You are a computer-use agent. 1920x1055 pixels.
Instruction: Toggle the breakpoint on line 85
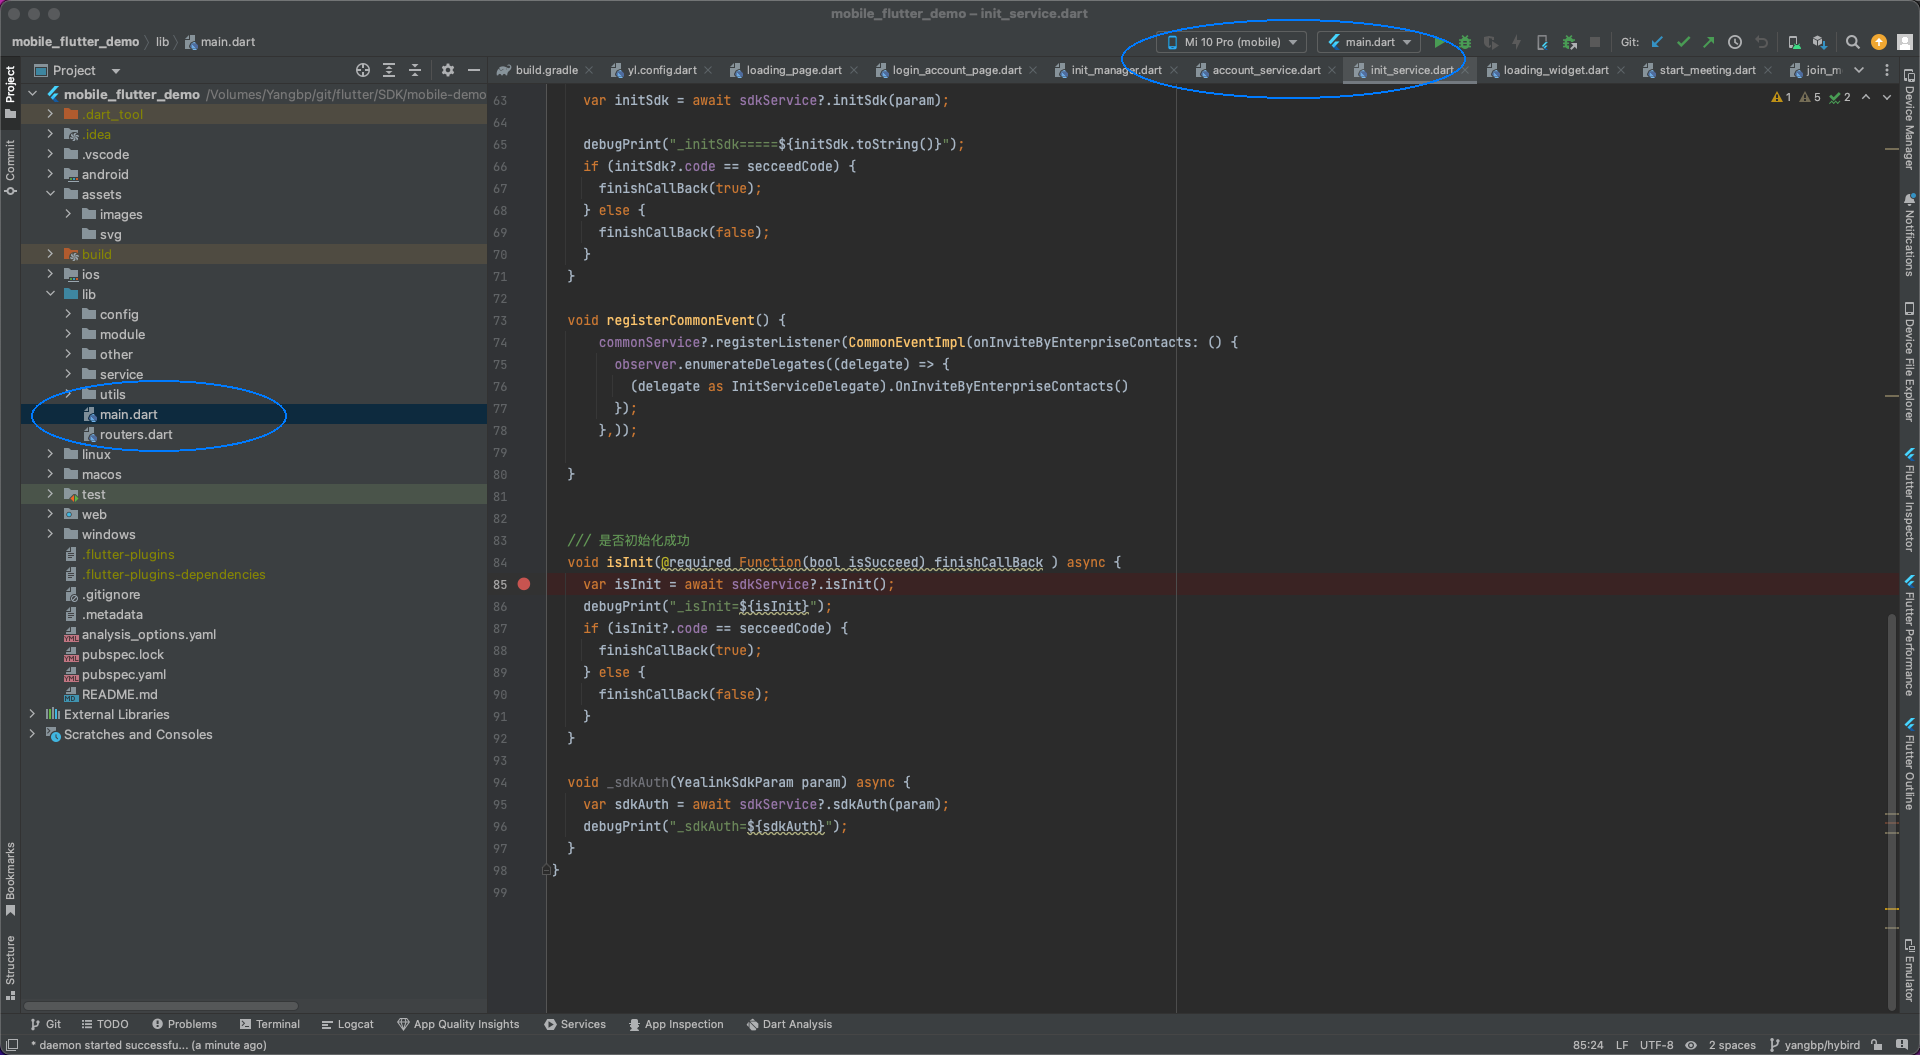(x=524, y=584)
